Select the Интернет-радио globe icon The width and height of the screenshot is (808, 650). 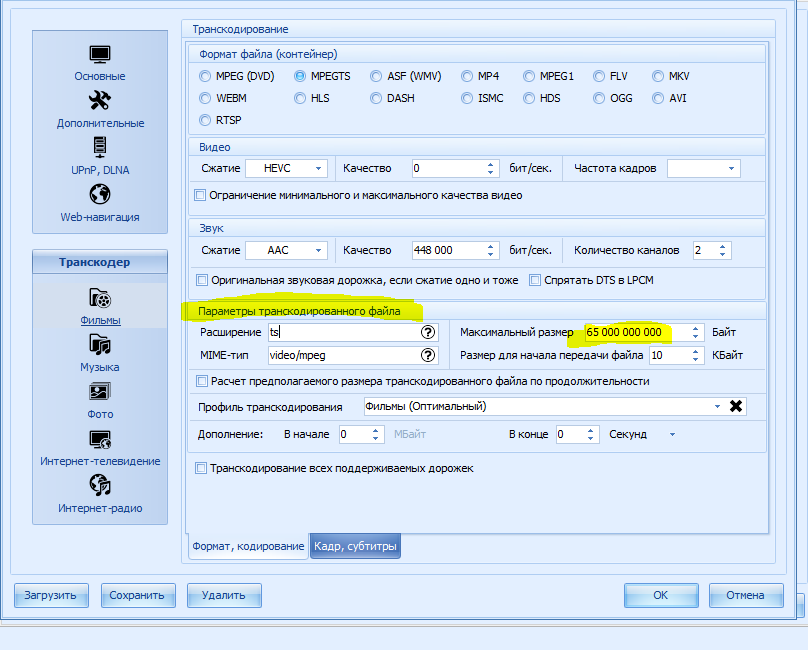100,485
